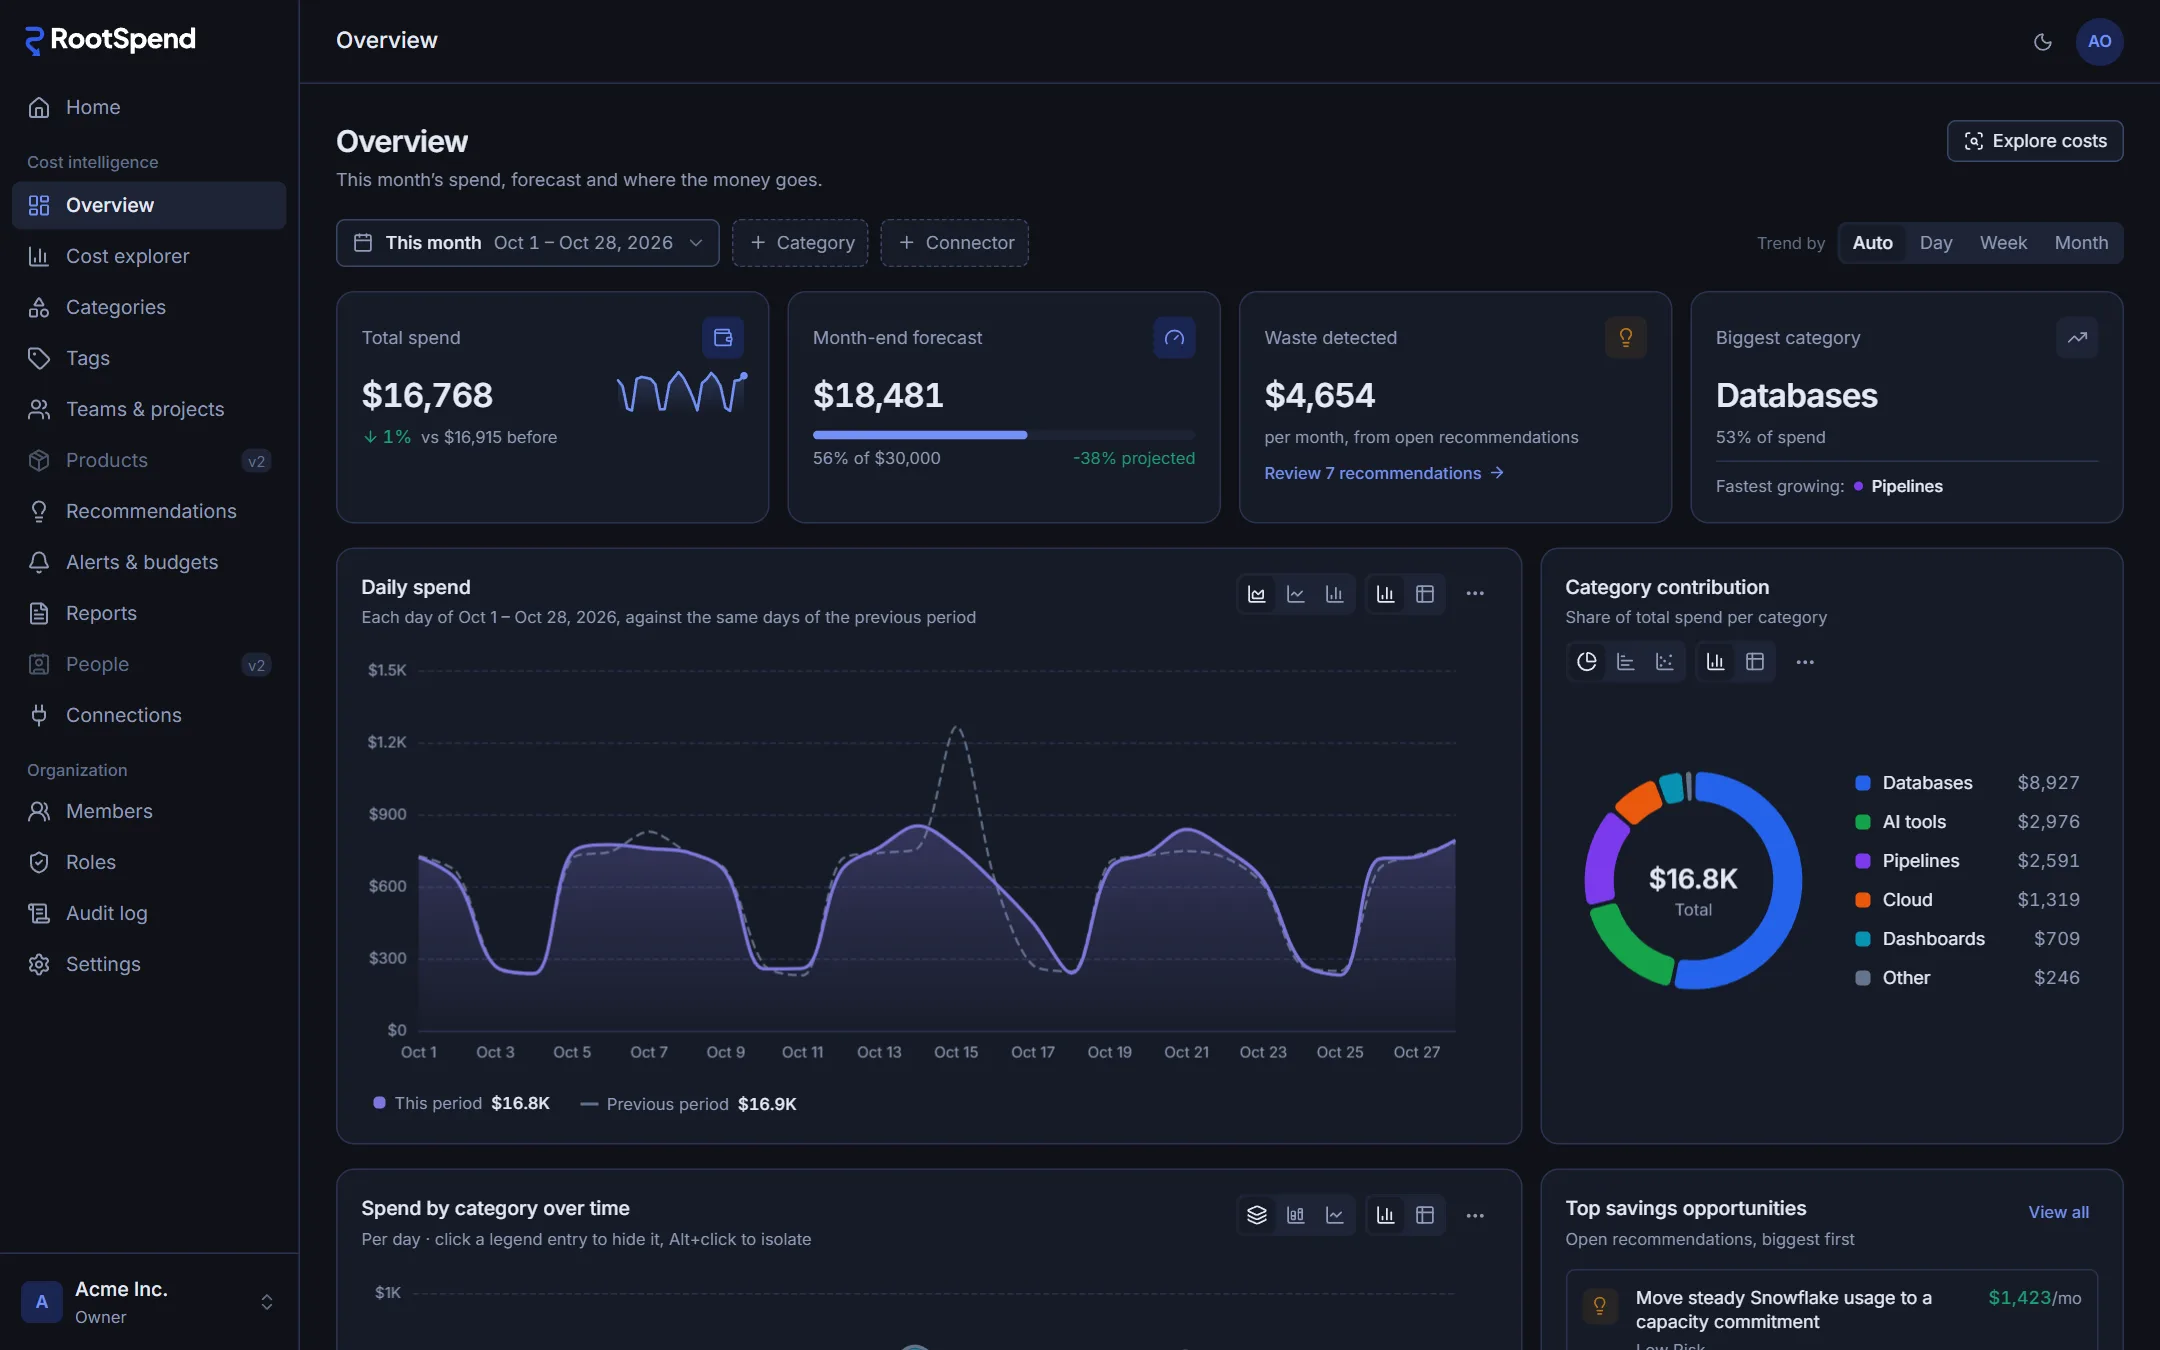Open Acme Inc. organization switcher
2160x1350 pixels.
(149, 1302)
